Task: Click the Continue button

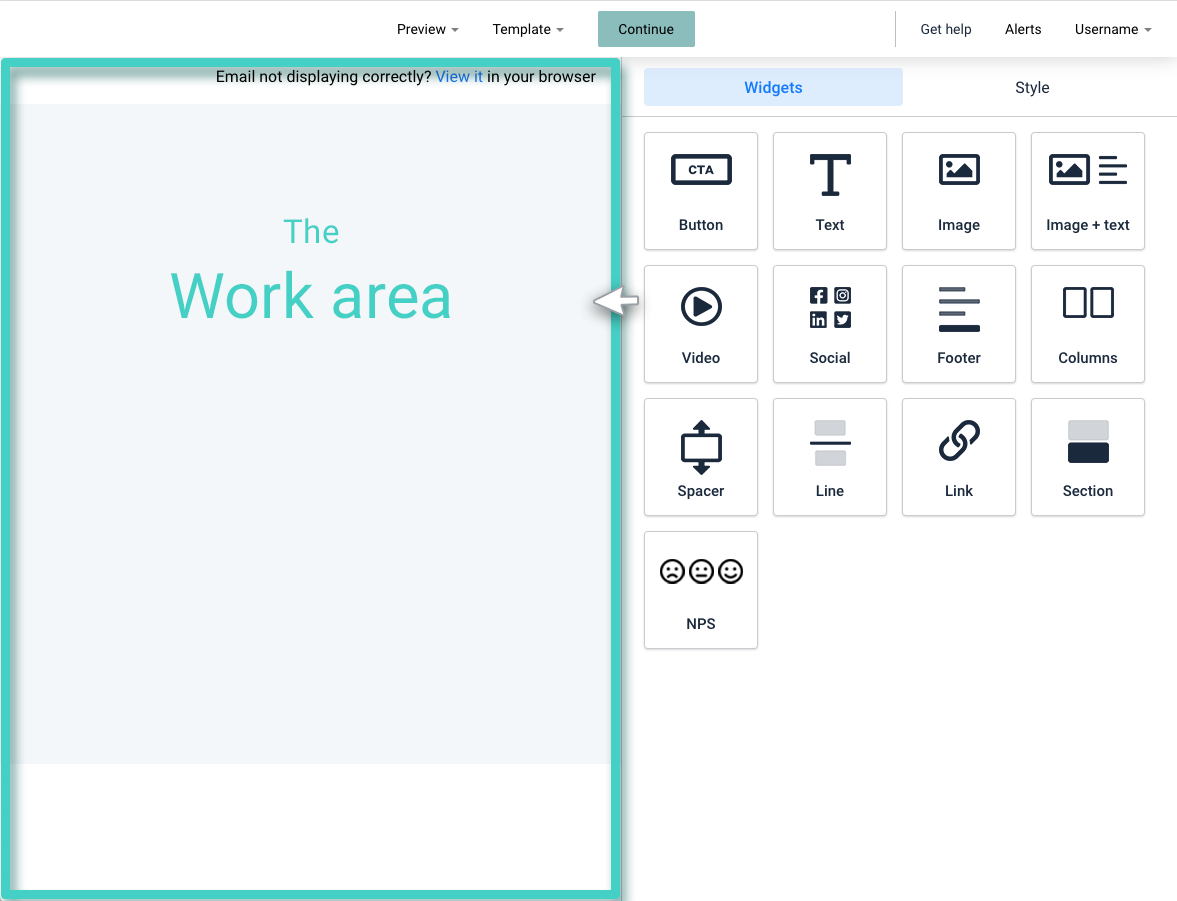Action: coord(646,29)
